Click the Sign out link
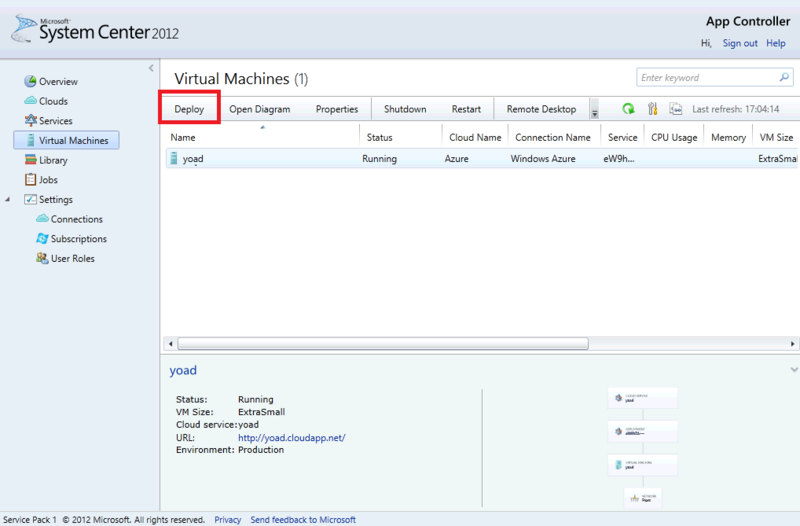This screenshot has width=800, height=526. (740, 43)
